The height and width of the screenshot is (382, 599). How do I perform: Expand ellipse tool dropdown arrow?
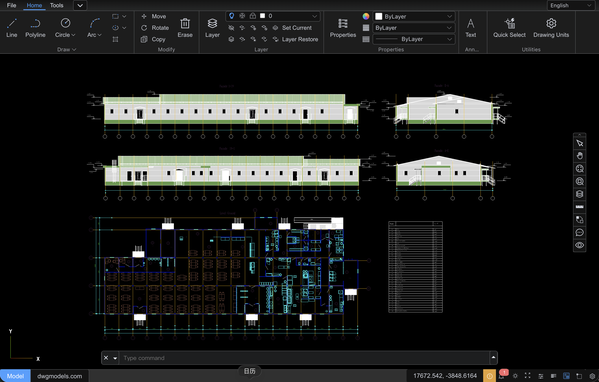click(x=124, y=28)
